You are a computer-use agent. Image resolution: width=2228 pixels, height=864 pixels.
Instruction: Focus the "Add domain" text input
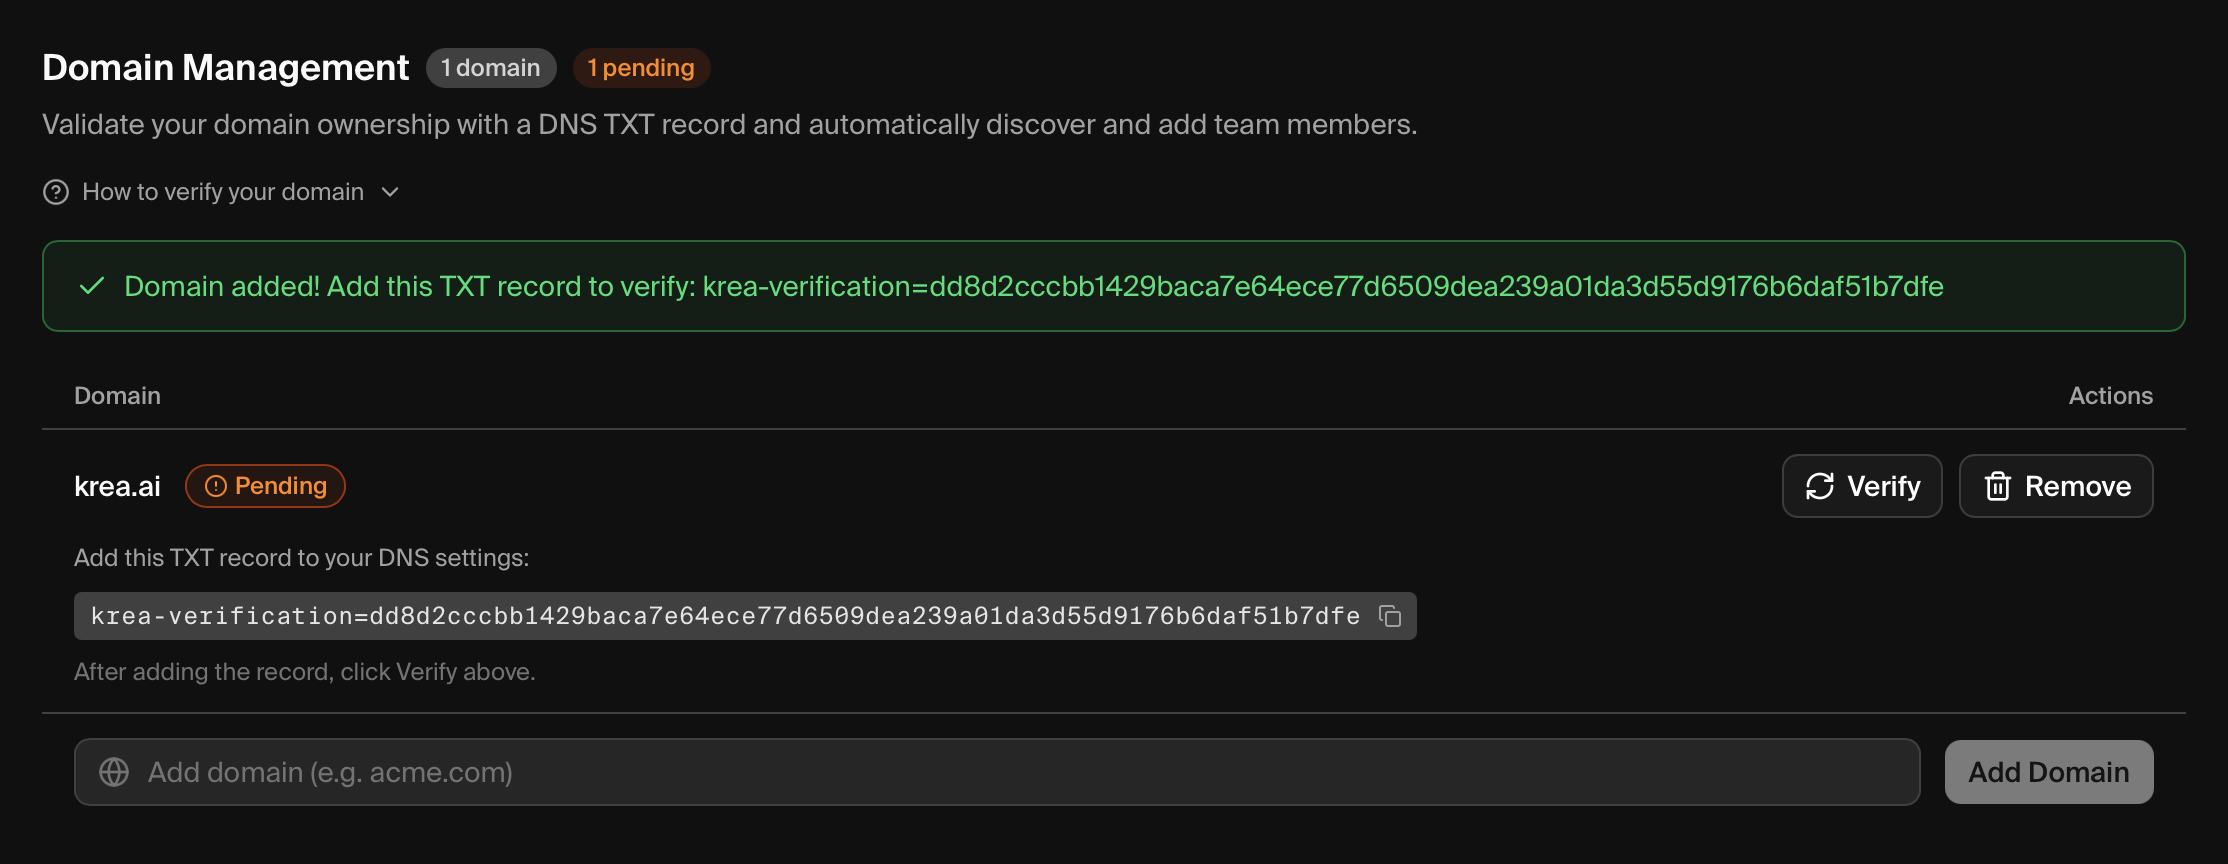tap(1000, 772)
